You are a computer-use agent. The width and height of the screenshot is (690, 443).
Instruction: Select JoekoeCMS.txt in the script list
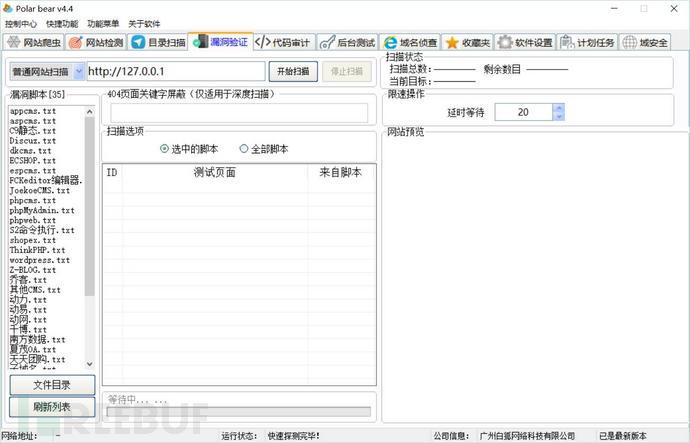40,190
